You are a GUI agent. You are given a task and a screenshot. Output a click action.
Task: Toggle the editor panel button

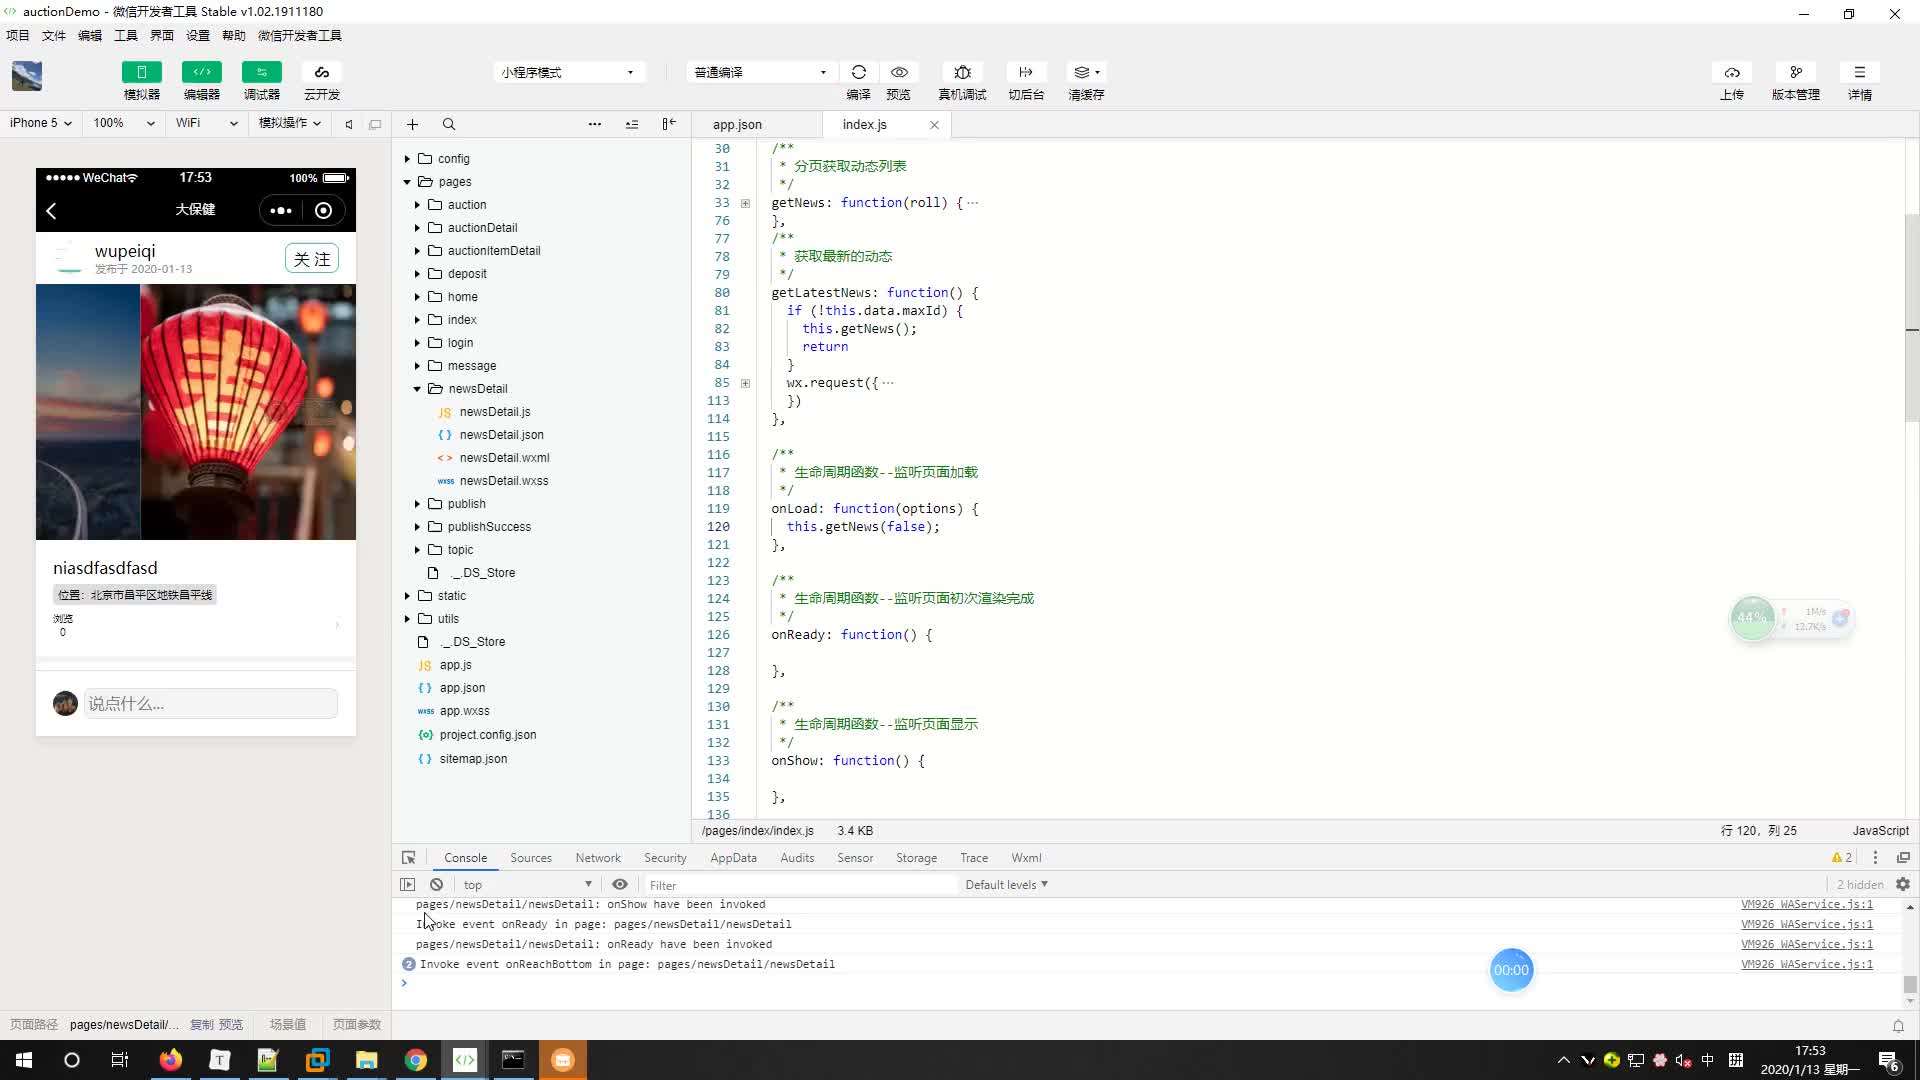click(202, 72)
